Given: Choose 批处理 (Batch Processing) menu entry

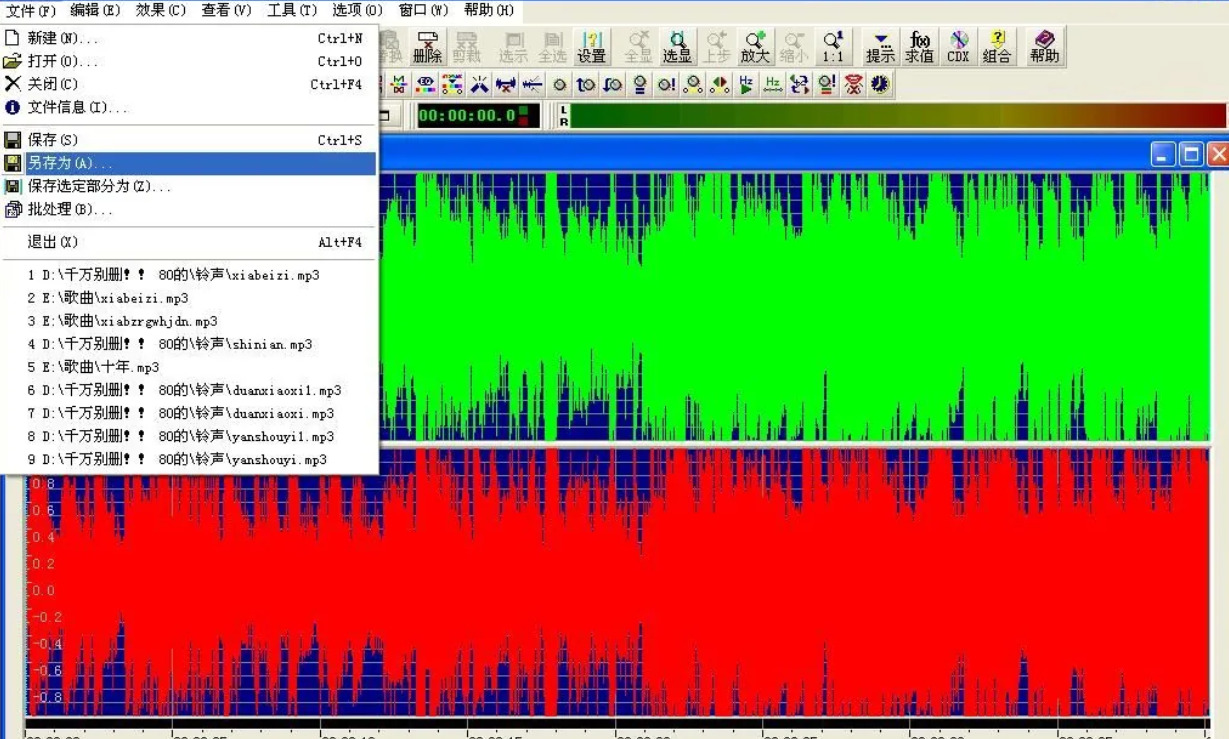Looking at the screenshot, I should tap(70, 210).
